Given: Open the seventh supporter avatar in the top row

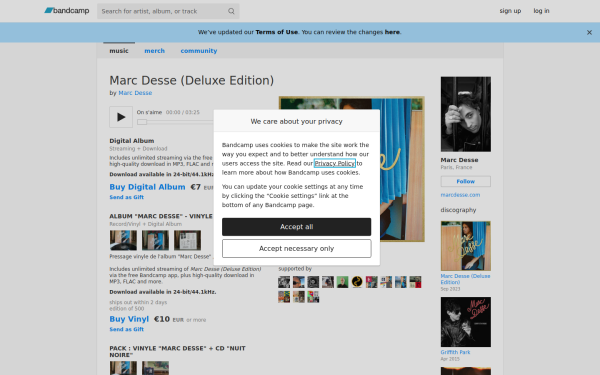Looking at the screenshot, I should (372, 282).
